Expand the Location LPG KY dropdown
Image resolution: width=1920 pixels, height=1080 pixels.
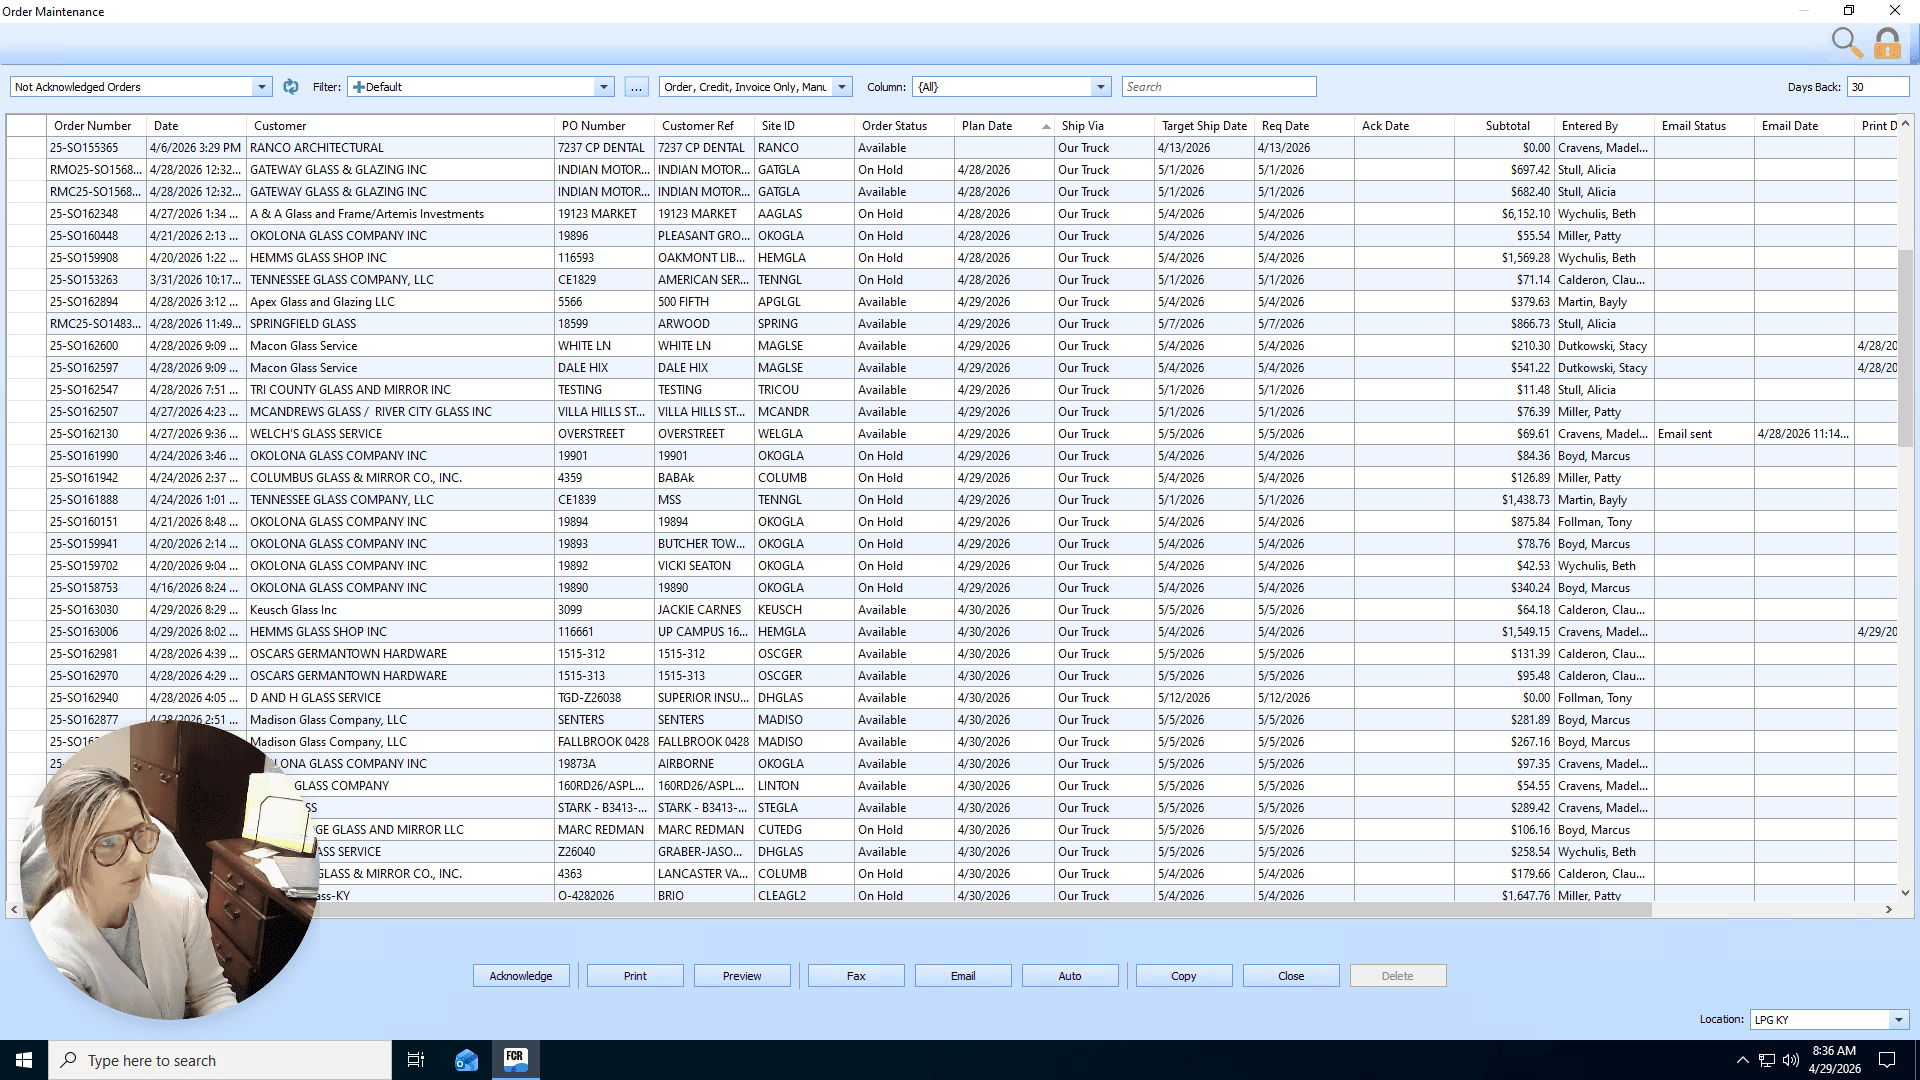(x=1899, y=1020)
